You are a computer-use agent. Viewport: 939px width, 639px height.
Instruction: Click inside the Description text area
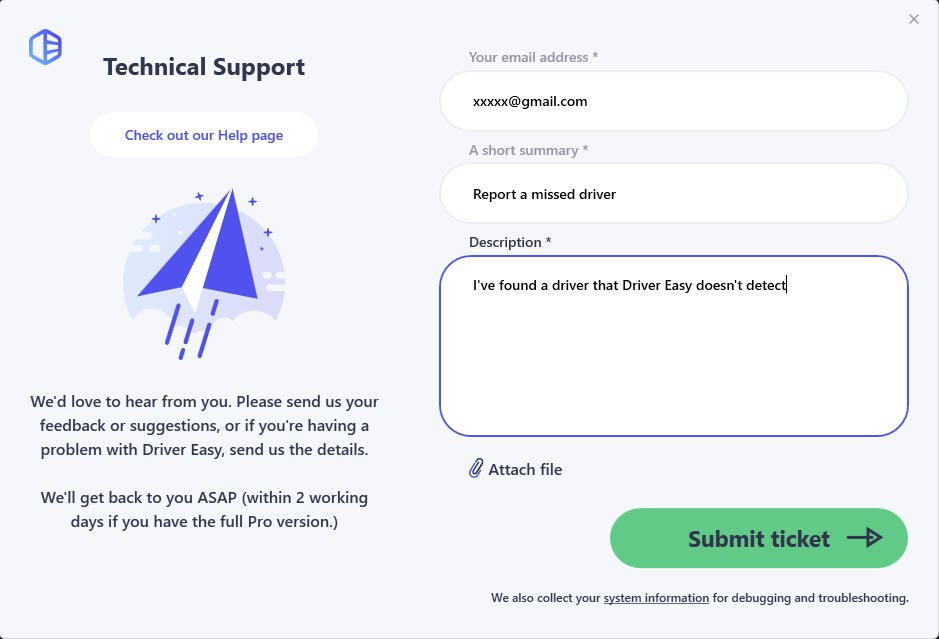[674, 346]
